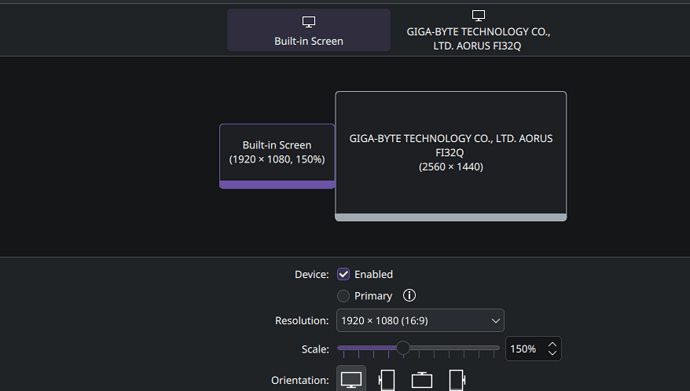The image size is (690, 391).
Task: Click the Built-in Screen tab monitor icon
Action: (x=308, y=22)
